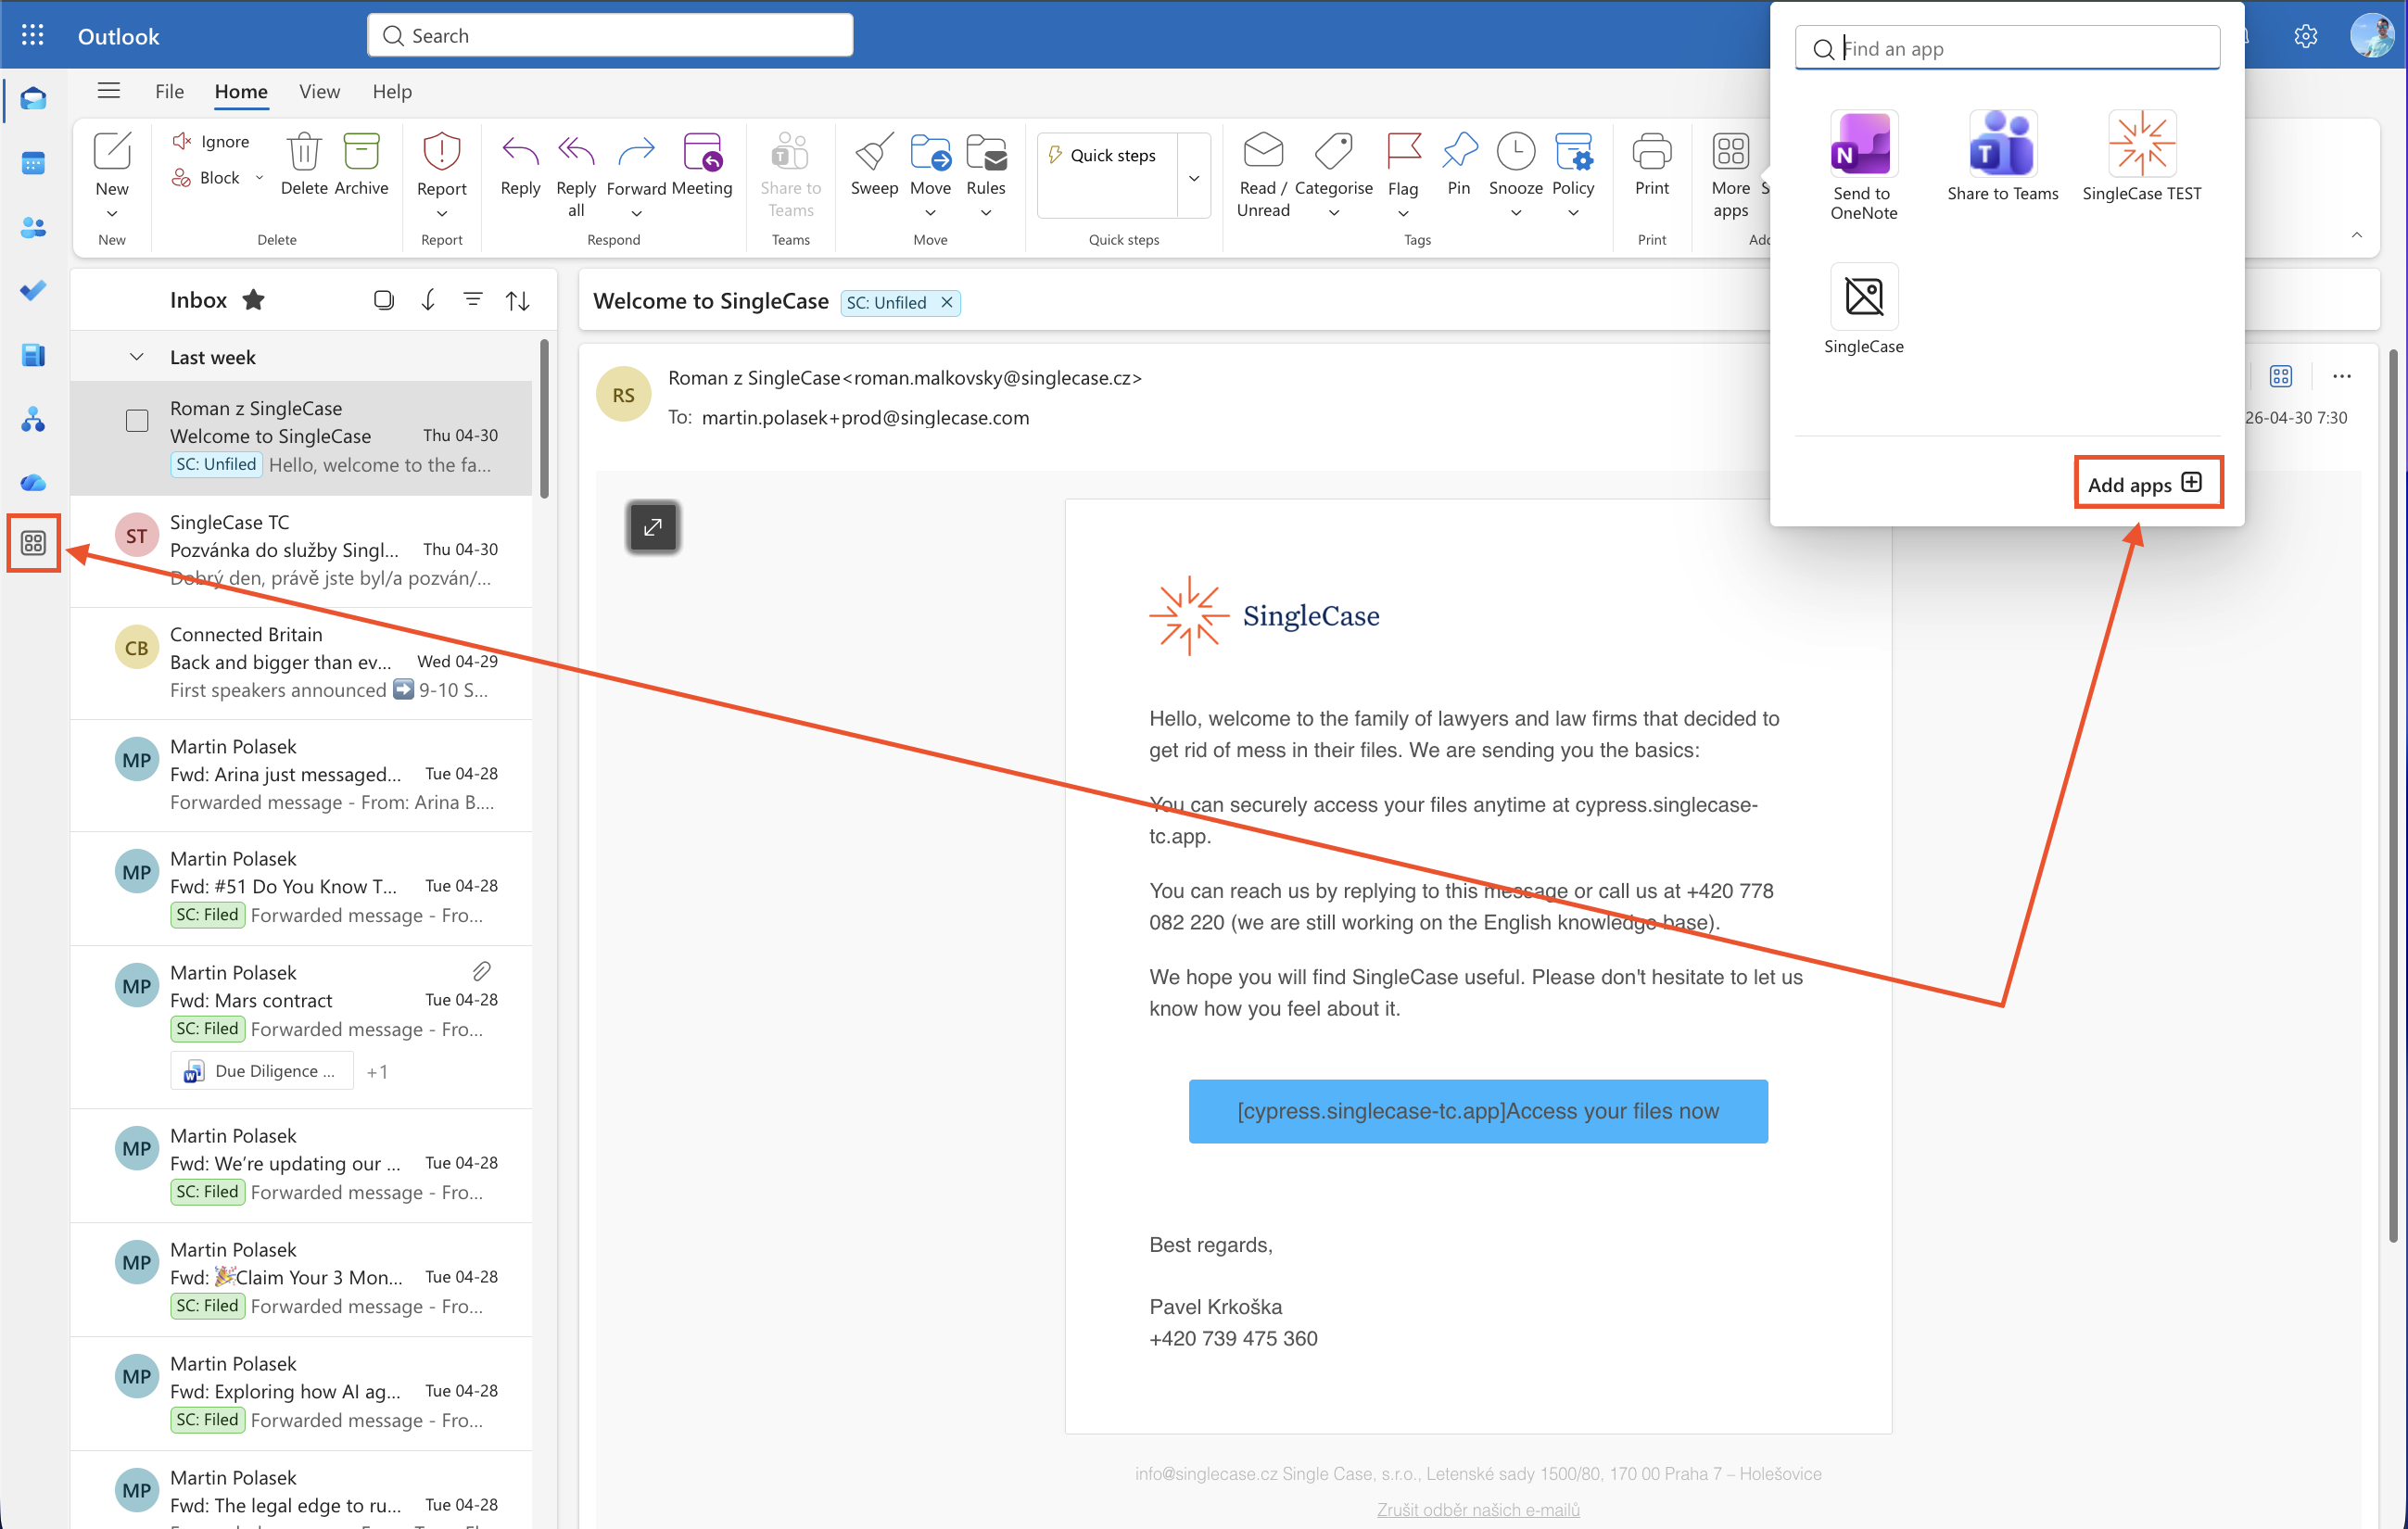
Task: Open Calendar from the left sidebar
Action: click(x=33, y=162)
